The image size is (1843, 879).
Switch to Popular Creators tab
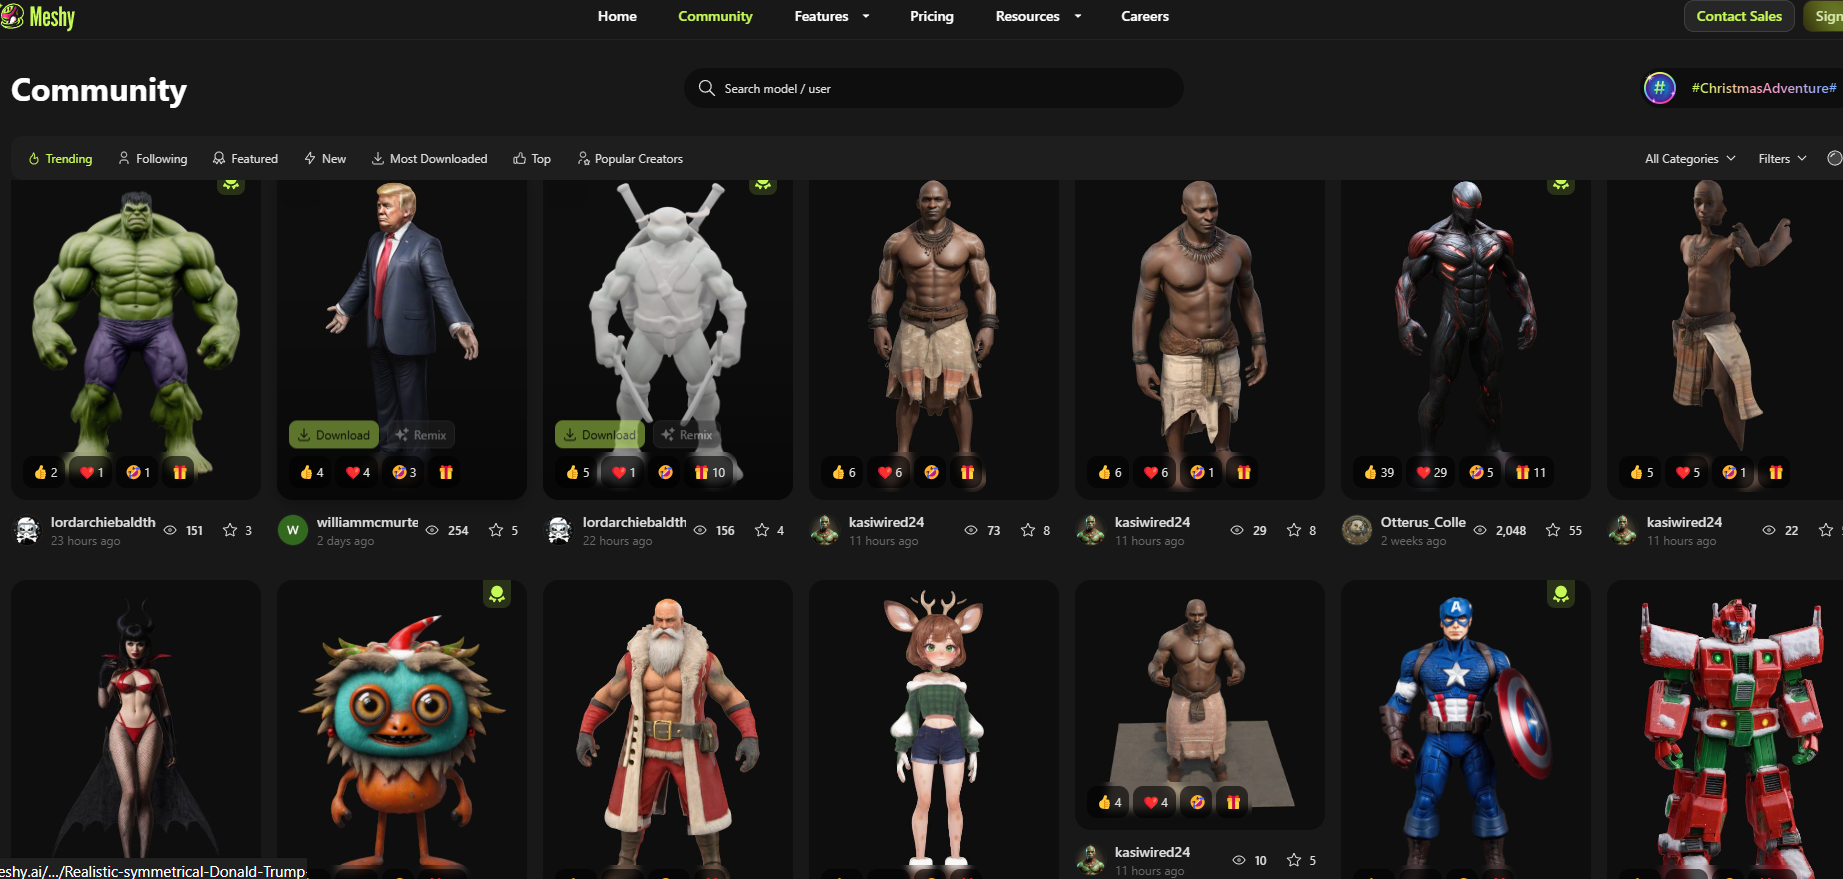[630, 158]
